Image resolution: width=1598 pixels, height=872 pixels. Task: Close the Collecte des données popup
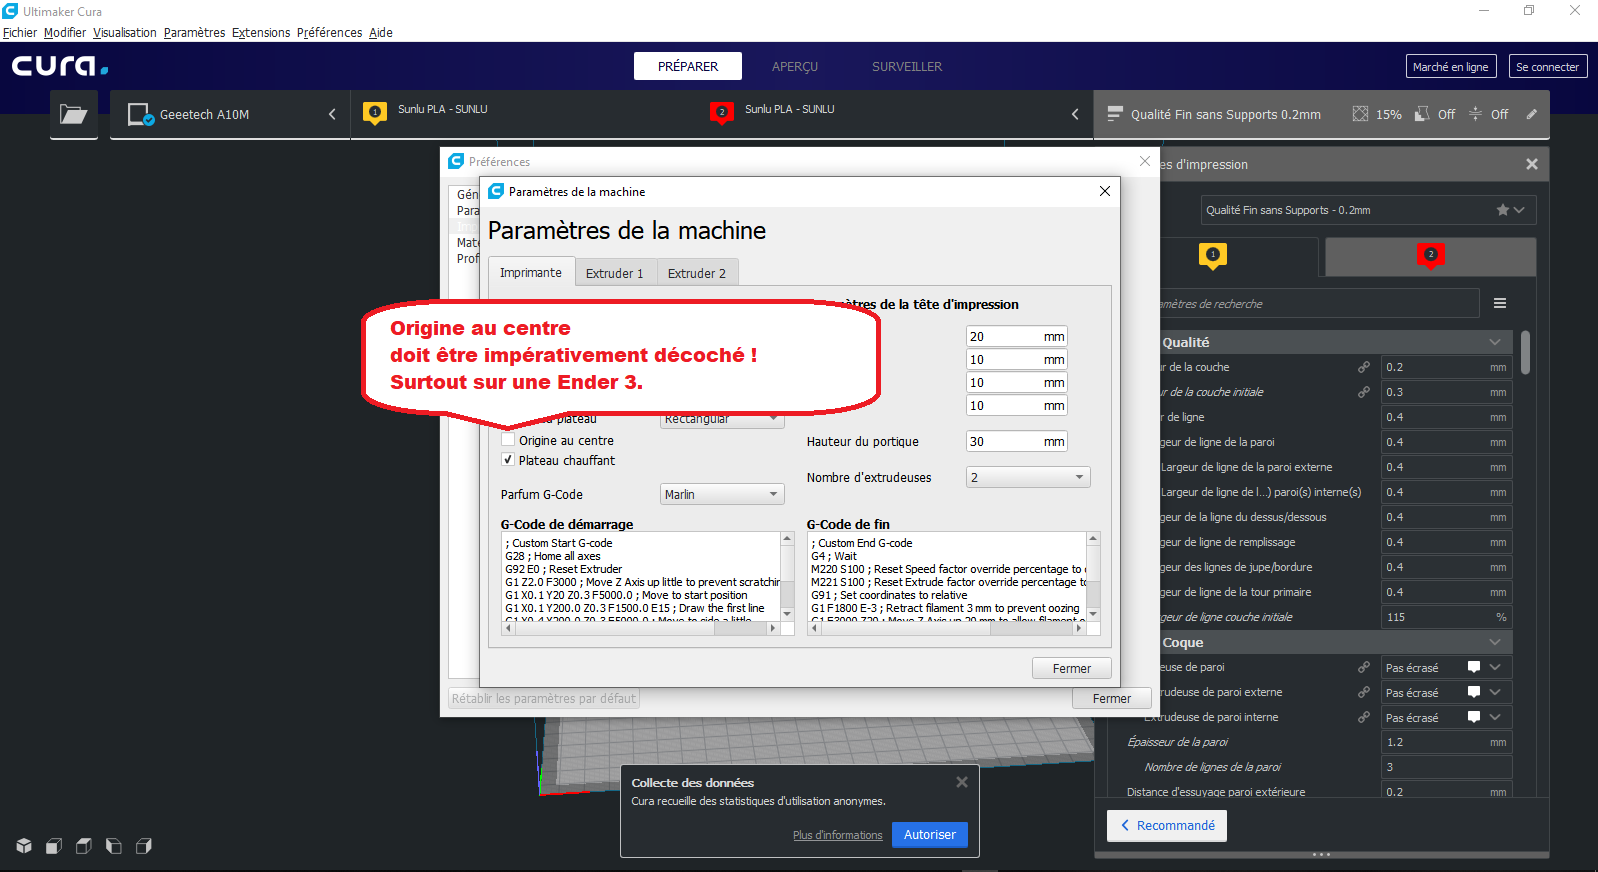(961, 782)
